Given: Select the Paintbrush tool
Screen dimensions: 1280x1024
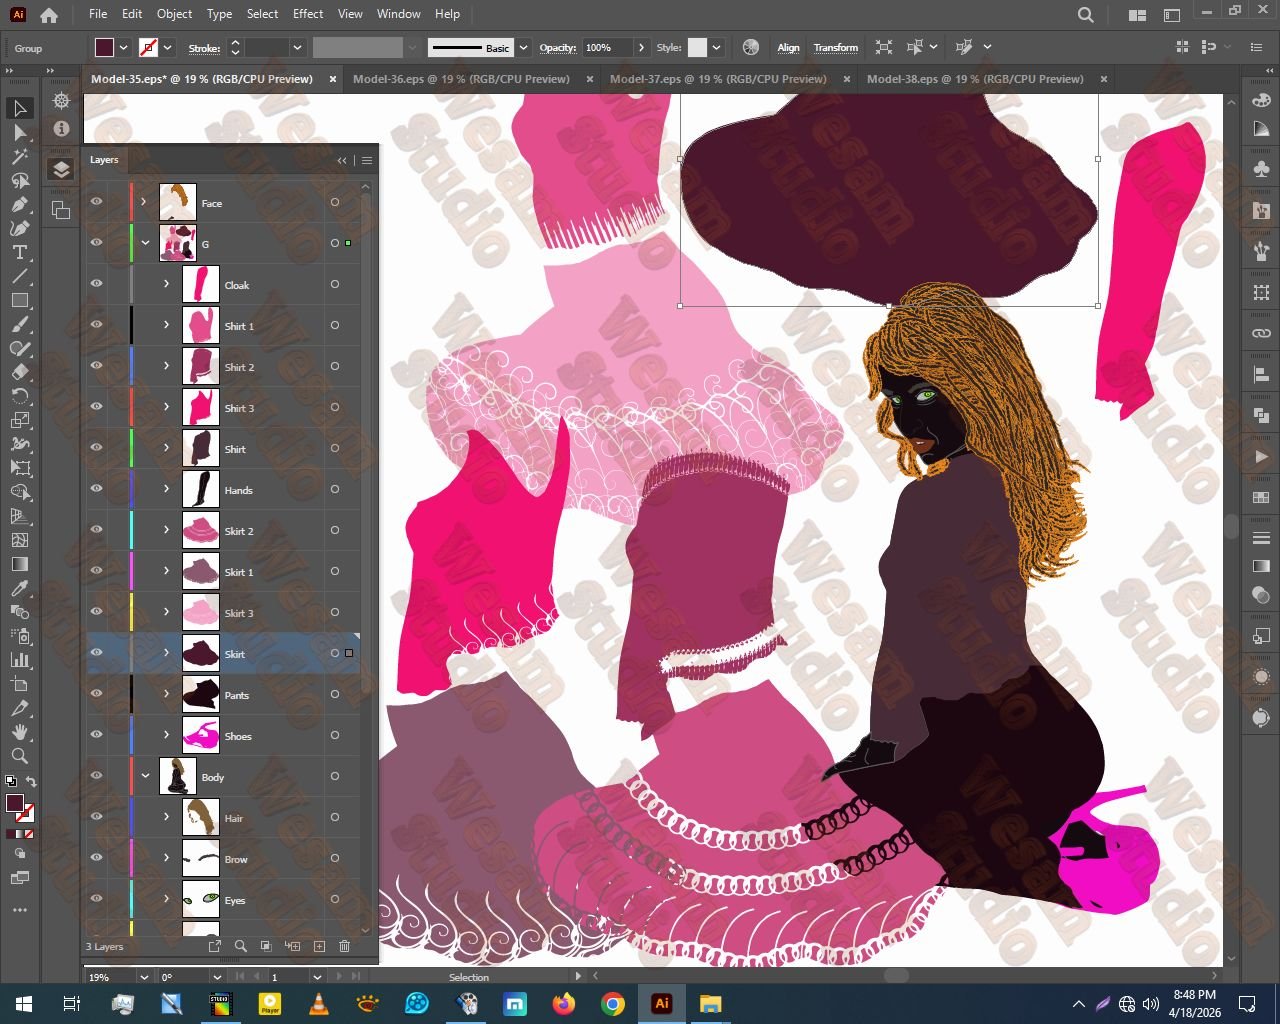Looking at the screenshot, I should [20, 324].
